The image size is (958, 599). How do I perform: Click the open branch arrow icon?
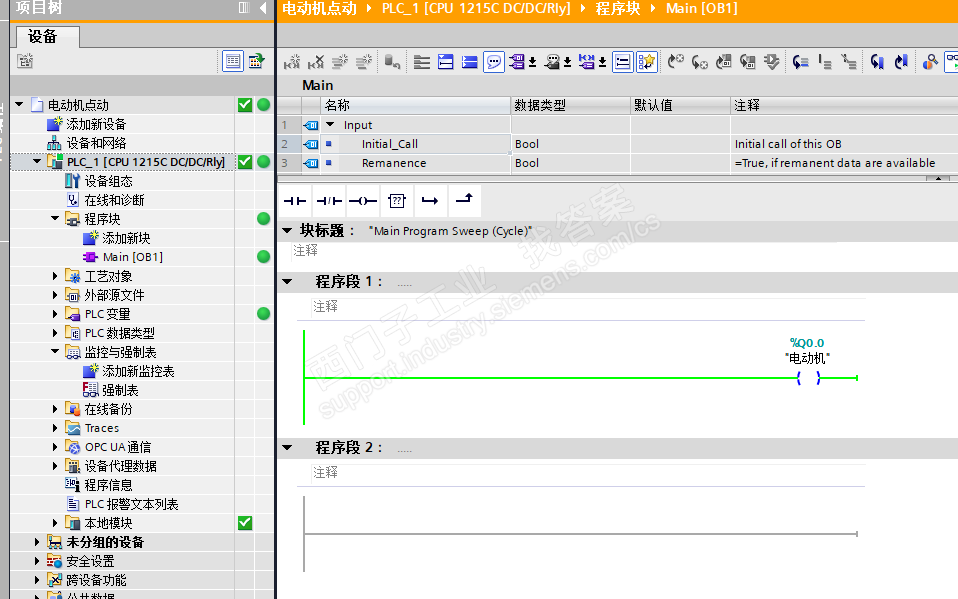pyautogui.click(x=430, y=200)
